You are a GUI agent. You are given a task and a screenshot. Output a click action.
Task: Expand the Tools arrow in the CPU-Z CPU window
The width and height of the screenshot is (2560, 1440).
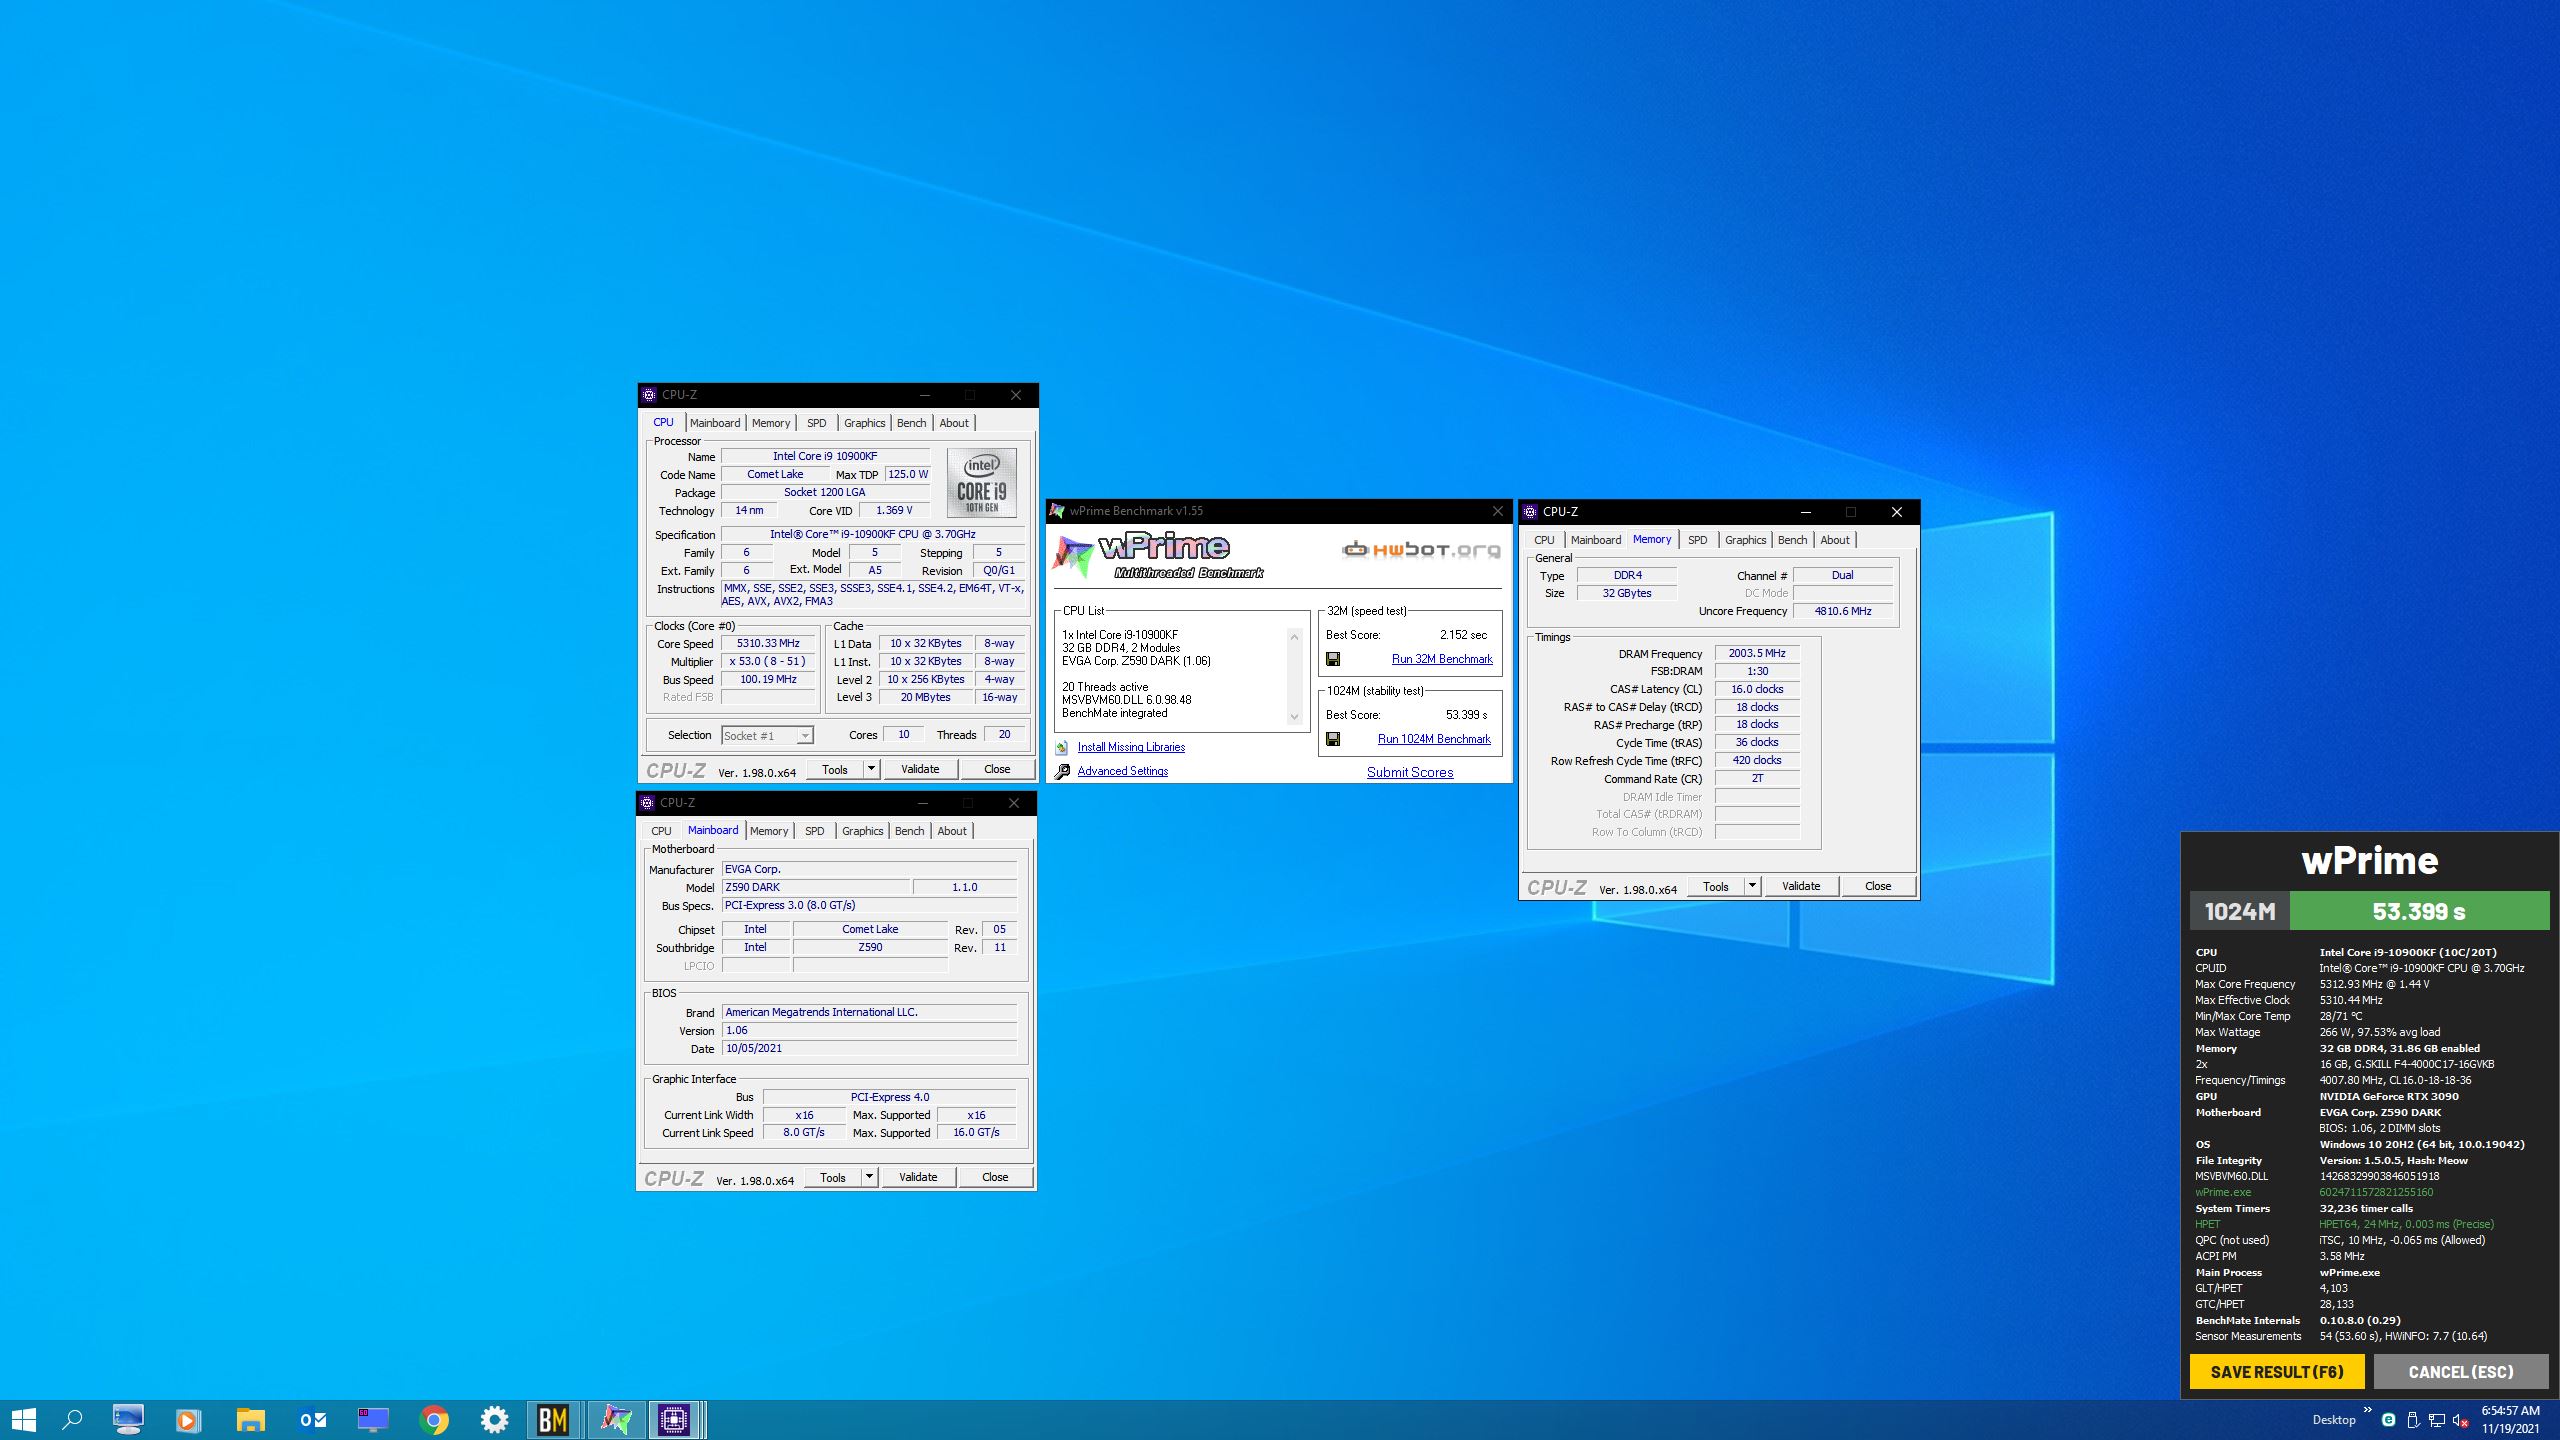[871, 769]
